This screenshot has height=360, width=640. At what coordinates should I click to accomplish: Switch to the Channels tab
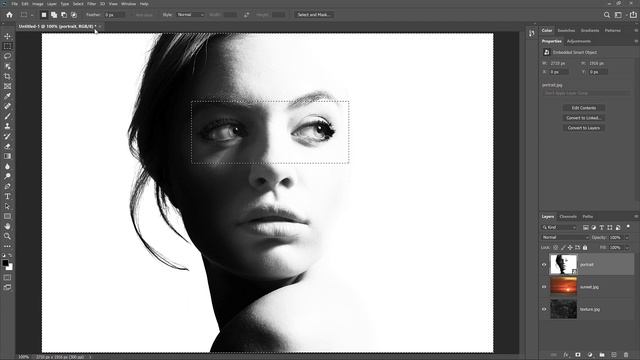[568, 217]
